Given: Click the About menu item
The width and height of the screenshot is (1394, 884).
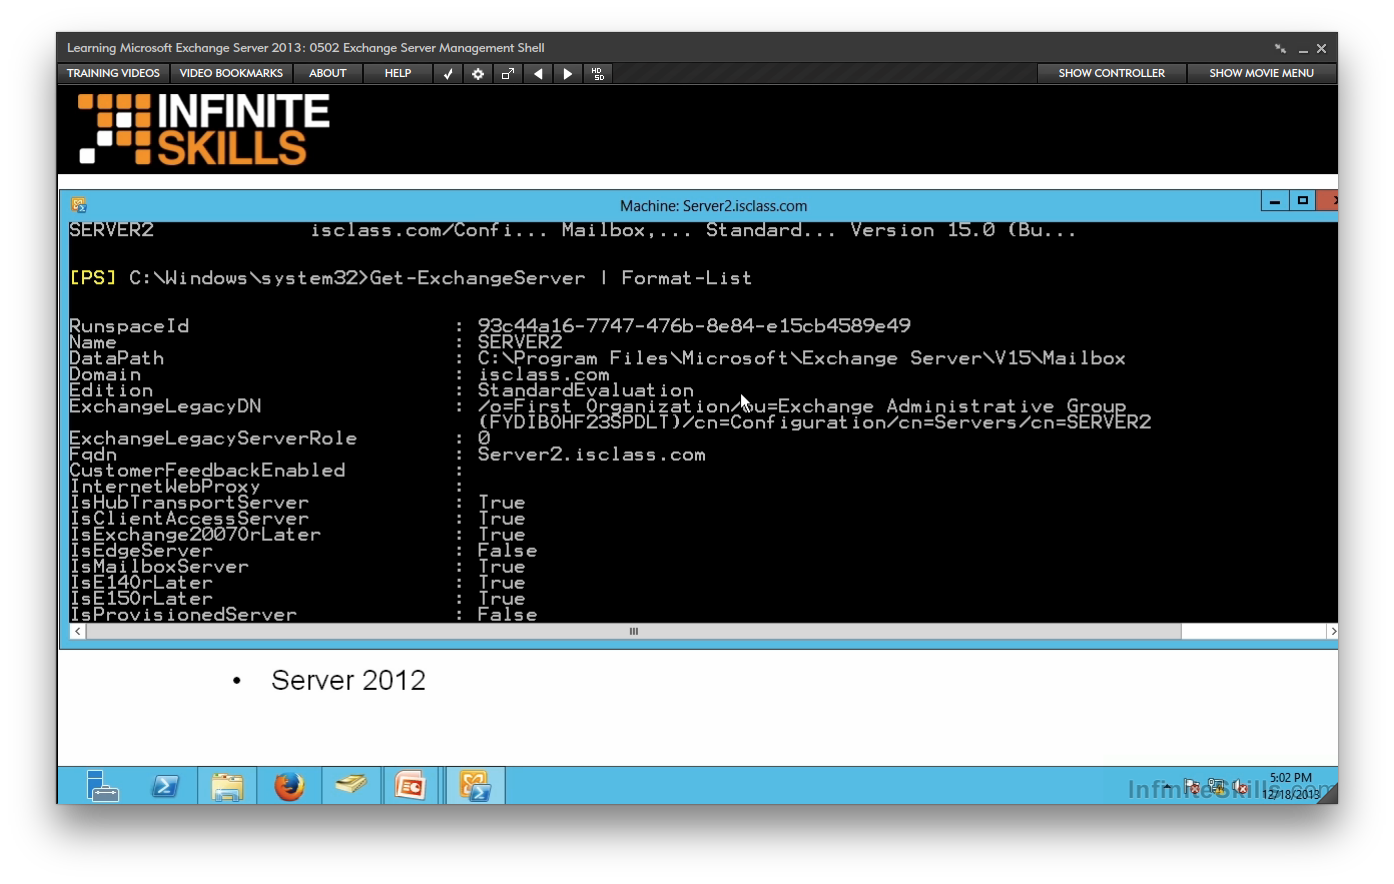Looking at the screenshot, I should point(327,73).
